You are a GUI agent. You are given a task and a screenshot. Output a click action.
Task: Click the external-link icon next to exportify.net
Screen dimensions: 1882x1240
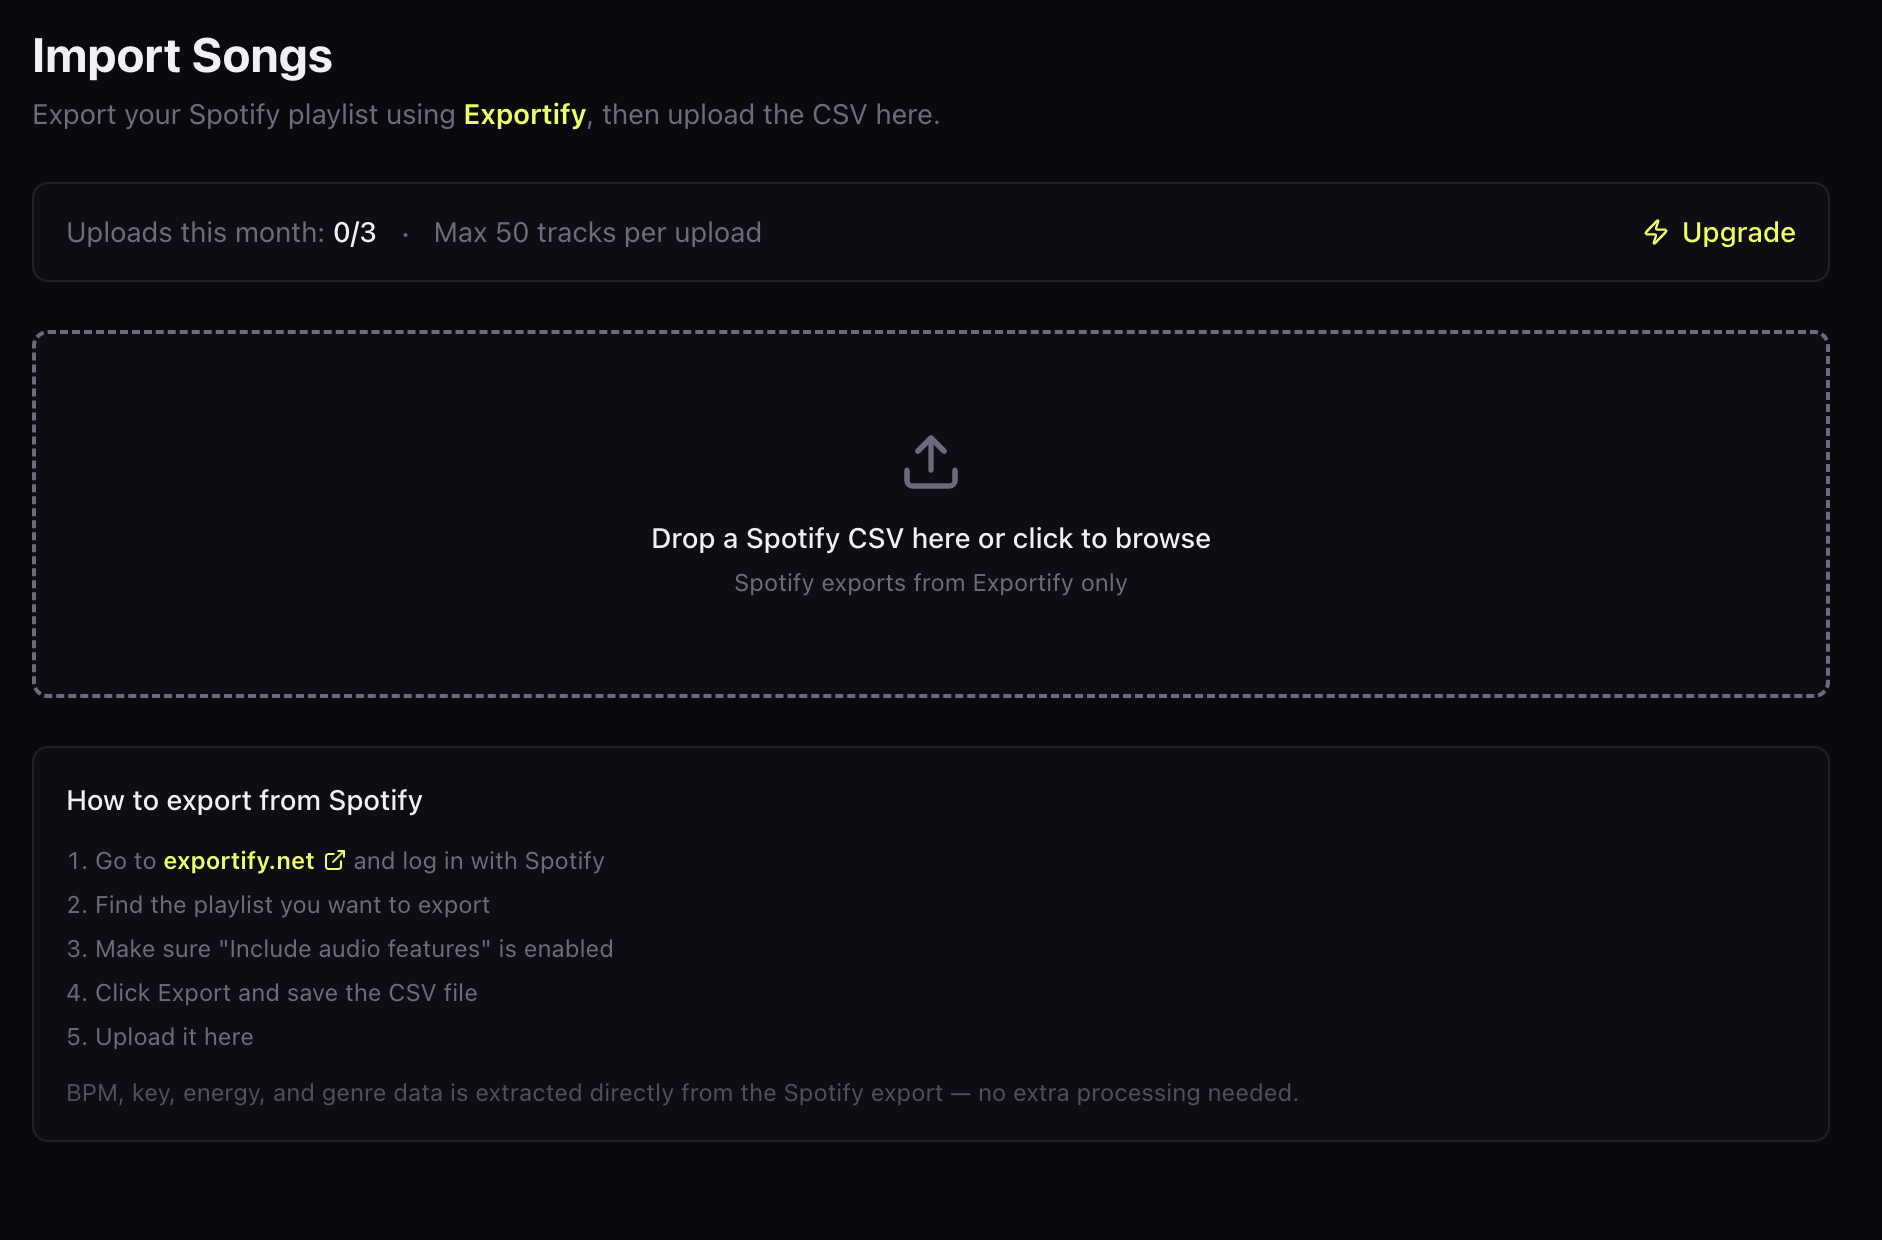[334, 858]
